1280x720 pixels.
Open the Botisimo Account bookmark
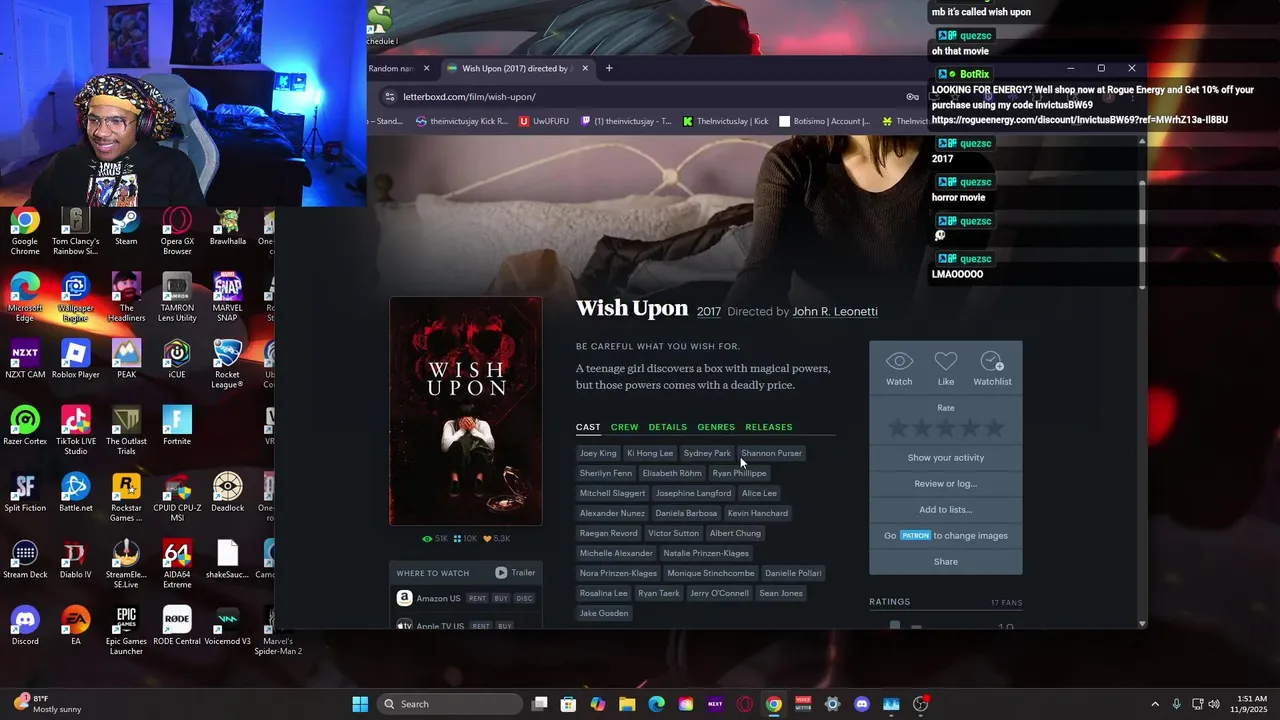825,121
